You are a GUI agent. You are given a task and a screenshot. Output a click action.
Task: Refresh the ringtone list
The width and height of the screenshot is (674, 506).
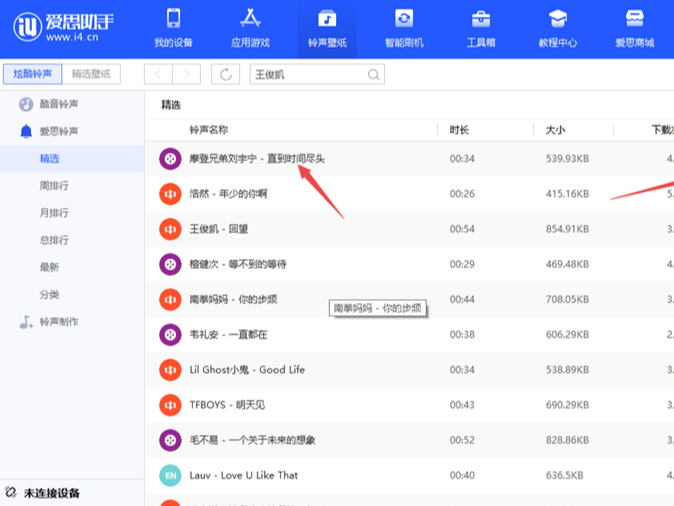coord(226,74)
